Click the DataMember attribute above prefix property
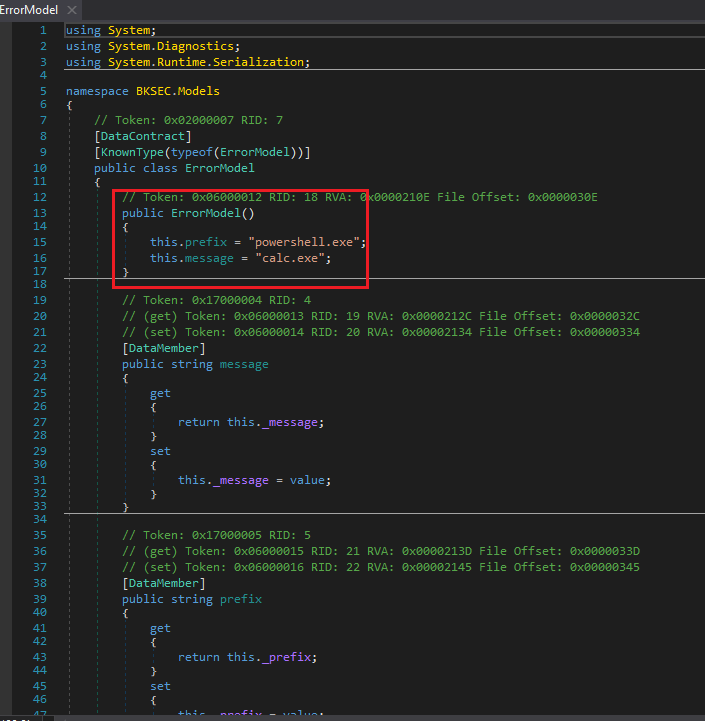 (163, 583)
